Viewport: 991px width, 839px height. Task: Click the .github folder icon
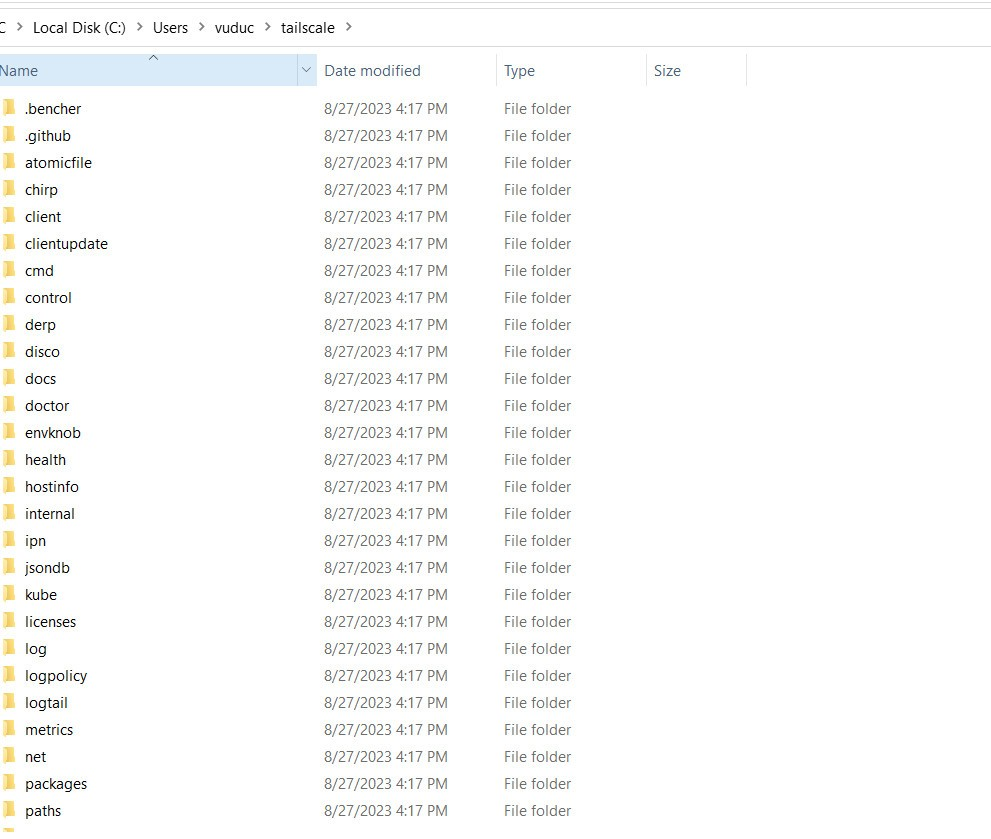(x=9, y=135)
